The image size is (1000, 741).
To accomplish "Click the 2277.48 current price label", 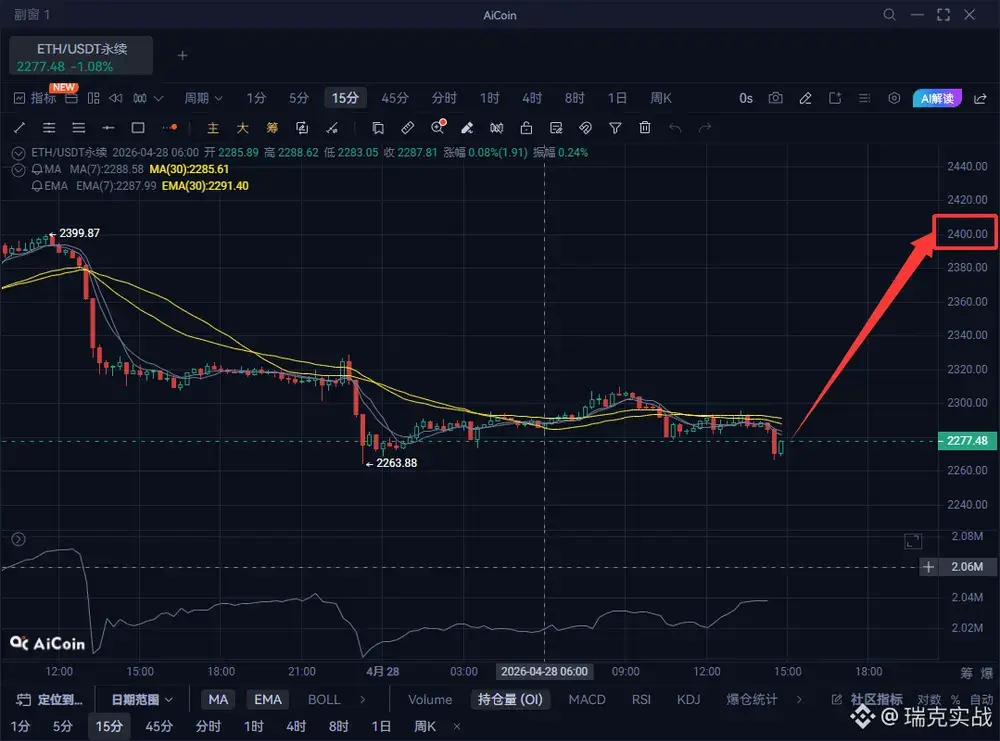I will (967, 441).
